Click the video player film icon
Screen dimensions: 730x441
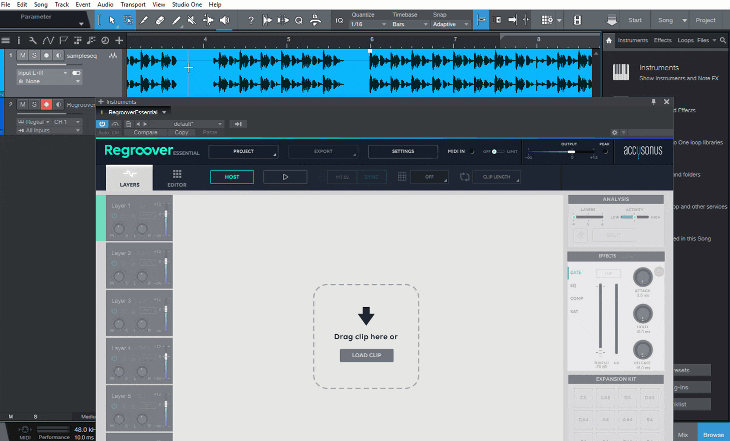tap(577, 20)
